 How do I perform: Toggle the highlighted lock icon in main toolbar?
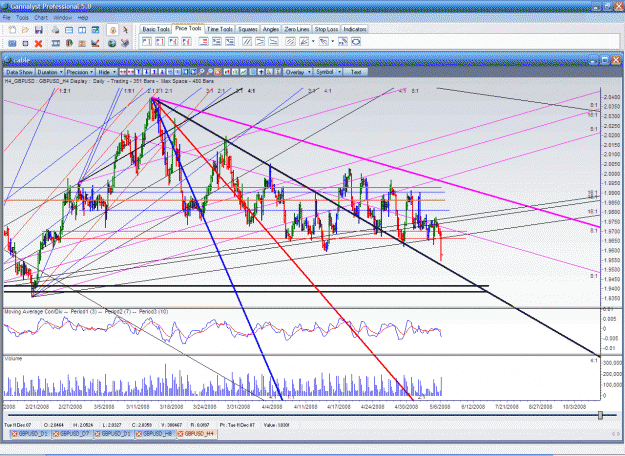(112, 30)
